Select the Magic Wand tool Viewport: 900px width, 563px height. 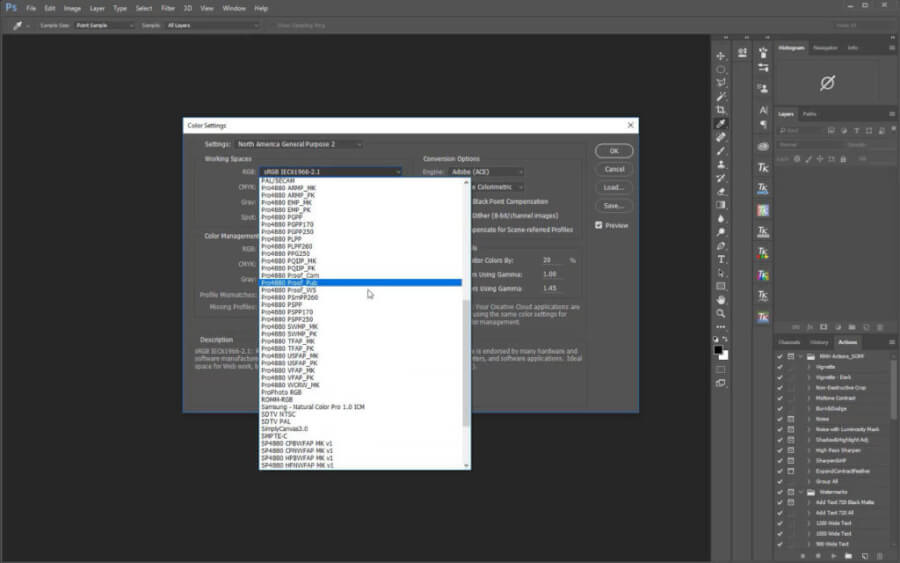pyautogui.click(x=720, y=96)
